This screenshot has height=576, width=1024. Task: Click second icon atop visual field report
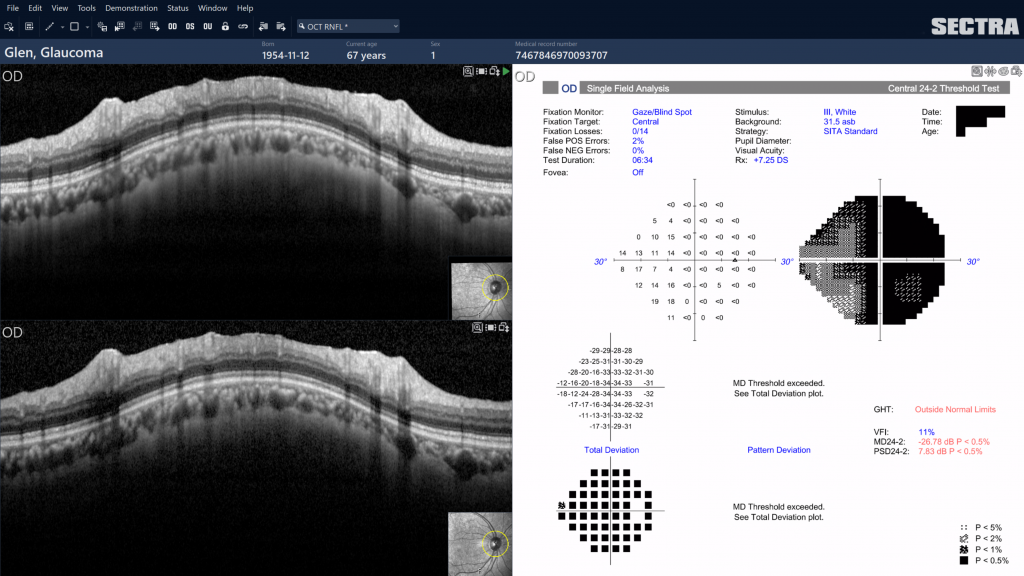click(991, 71)
